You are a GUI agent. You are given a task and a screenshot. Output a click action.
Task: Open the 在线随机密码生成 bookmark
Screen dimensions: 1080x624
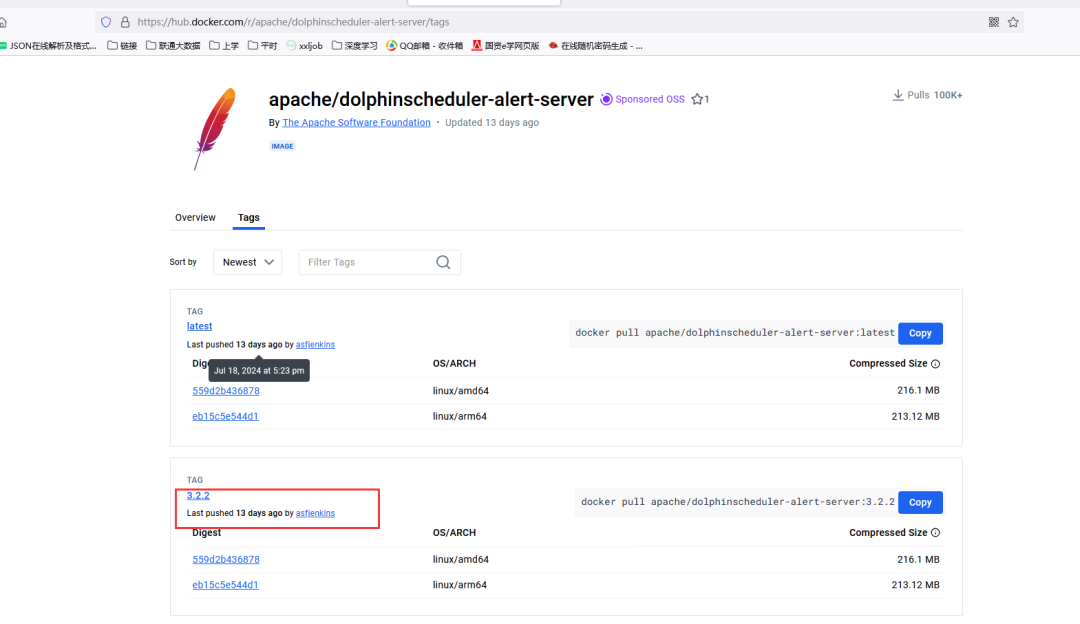[x=595, y=46]
